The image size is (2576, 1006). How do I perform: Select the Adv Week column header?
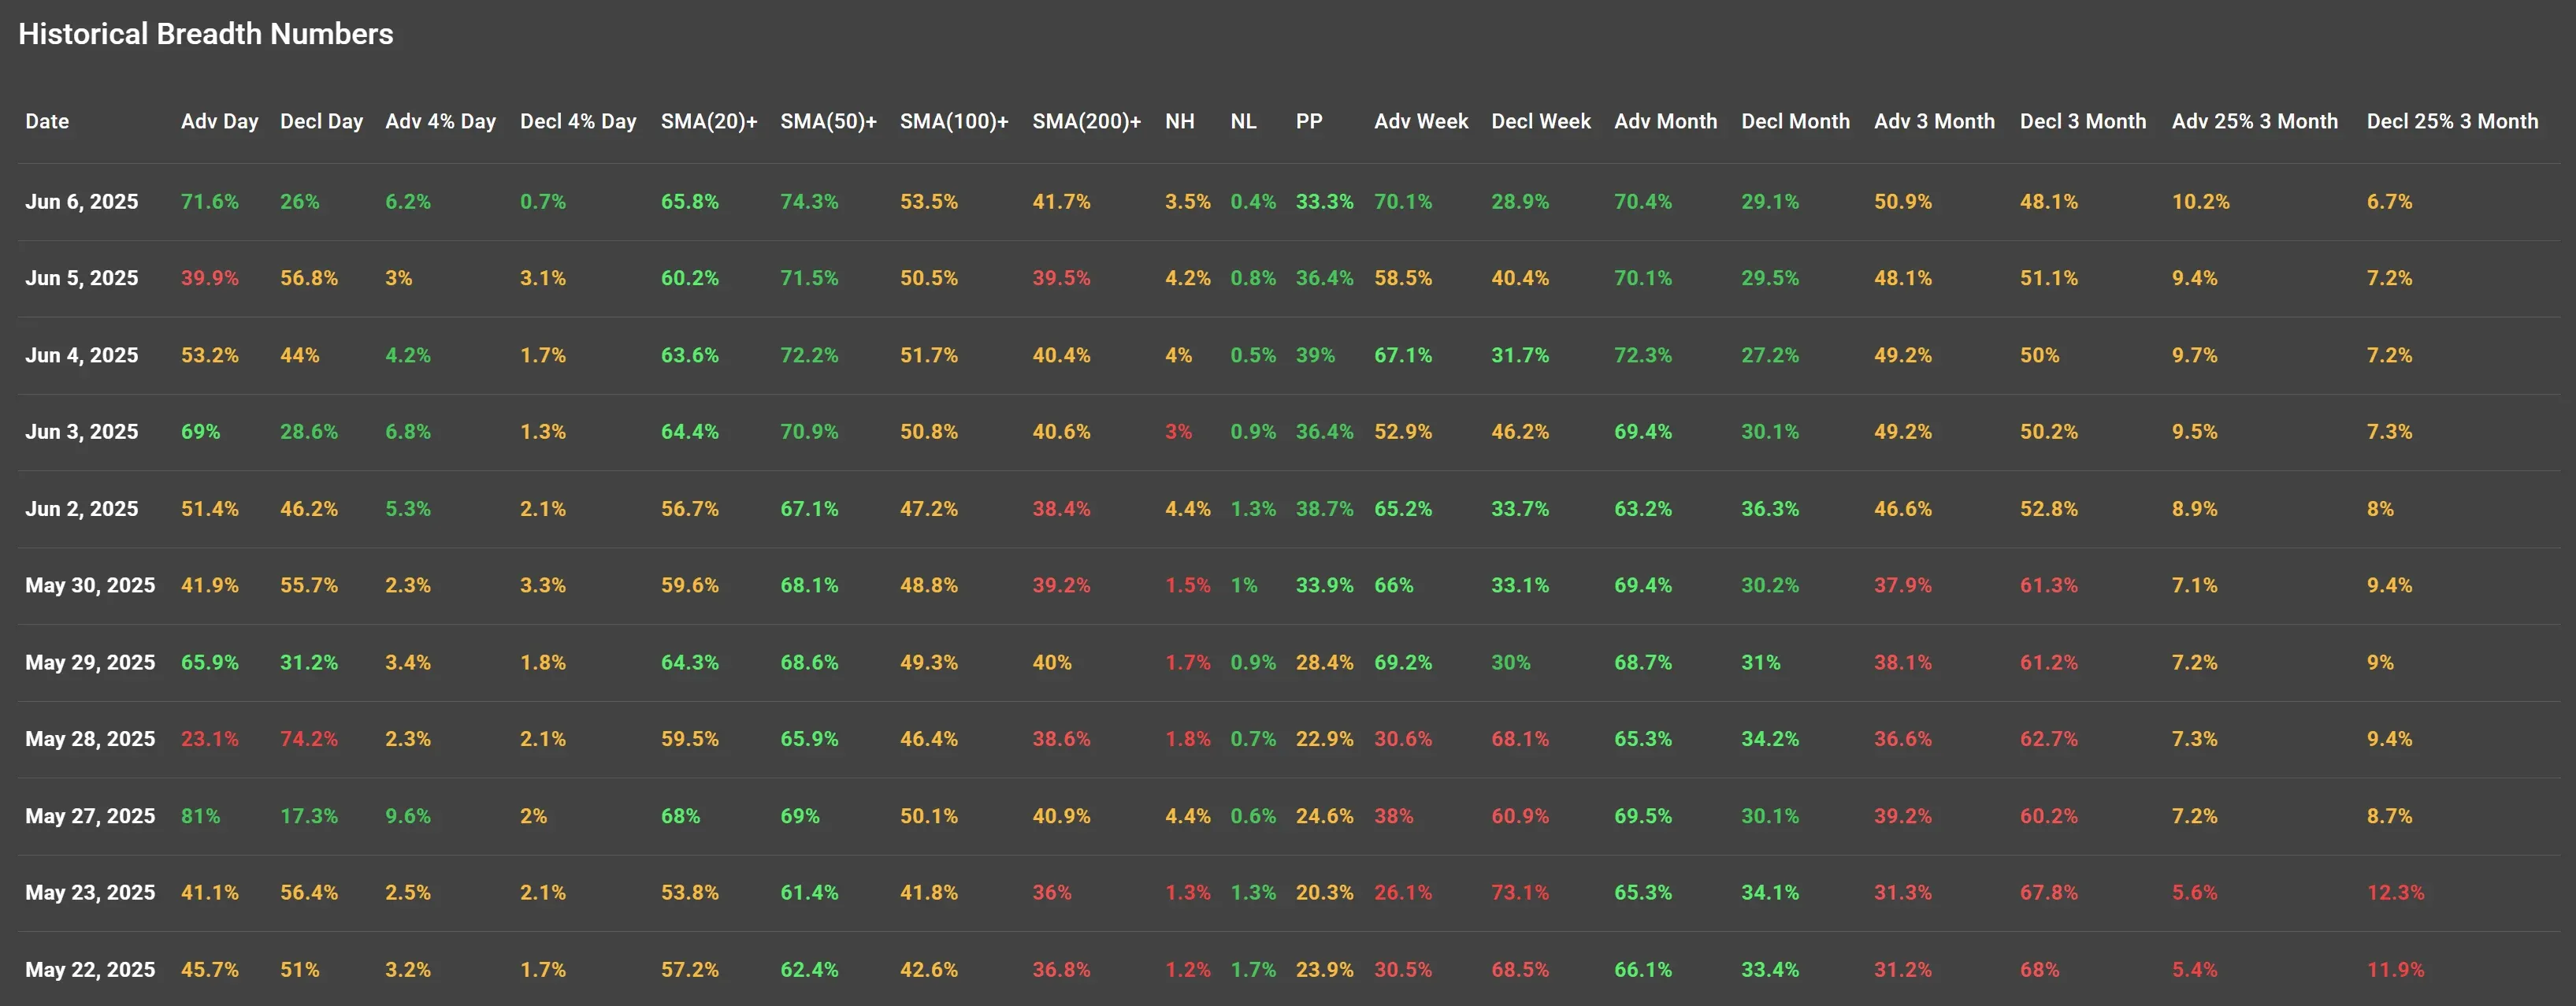click(x=1420, y=121)
